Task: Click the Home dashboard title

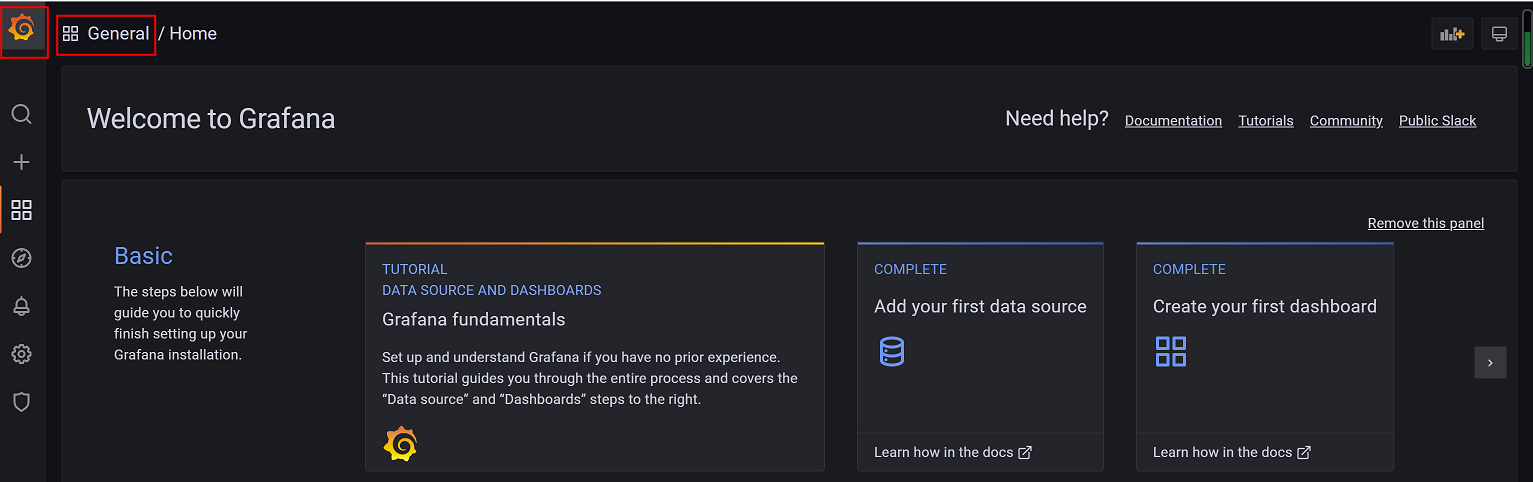Action: [x=193, y=34]
